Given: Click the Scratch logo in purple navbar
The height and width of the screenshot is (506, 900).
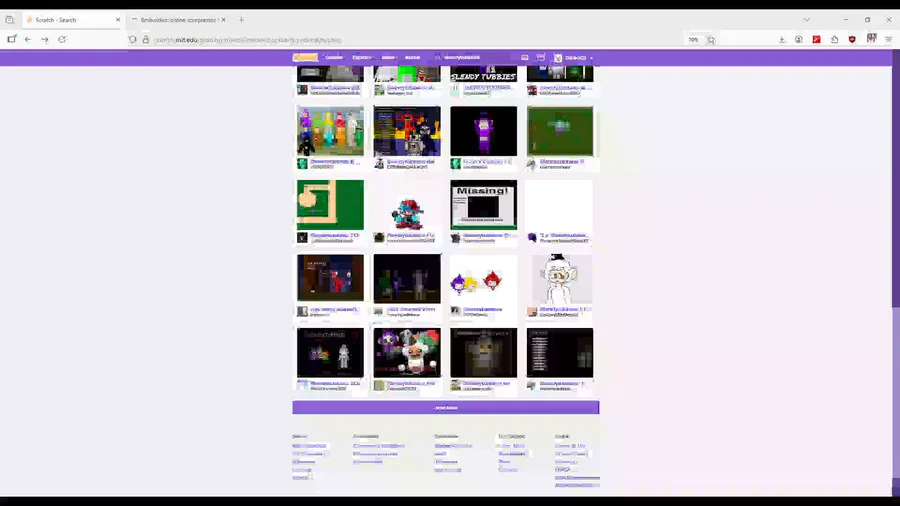Looking at the screenshot, I should [x=305, y=57].
